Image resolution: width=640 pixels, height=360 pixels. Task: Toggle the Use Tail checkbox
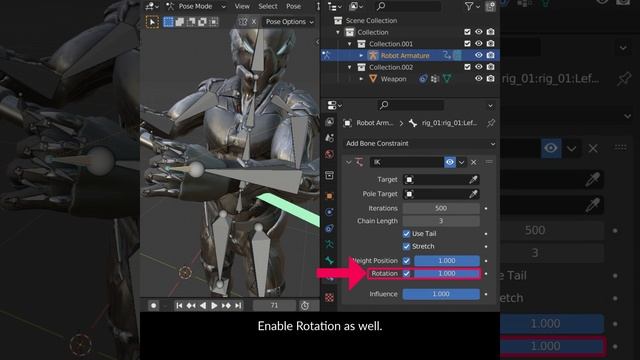[406, 234]
